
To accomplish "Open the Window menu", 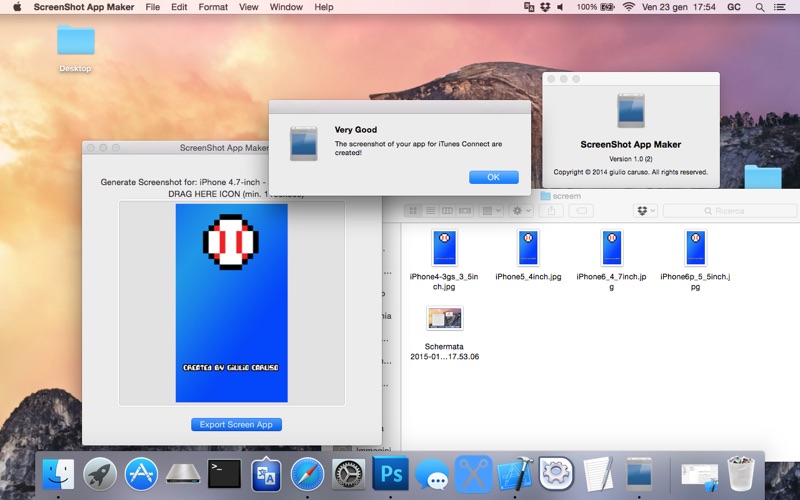I will click(x=286, y=7).
